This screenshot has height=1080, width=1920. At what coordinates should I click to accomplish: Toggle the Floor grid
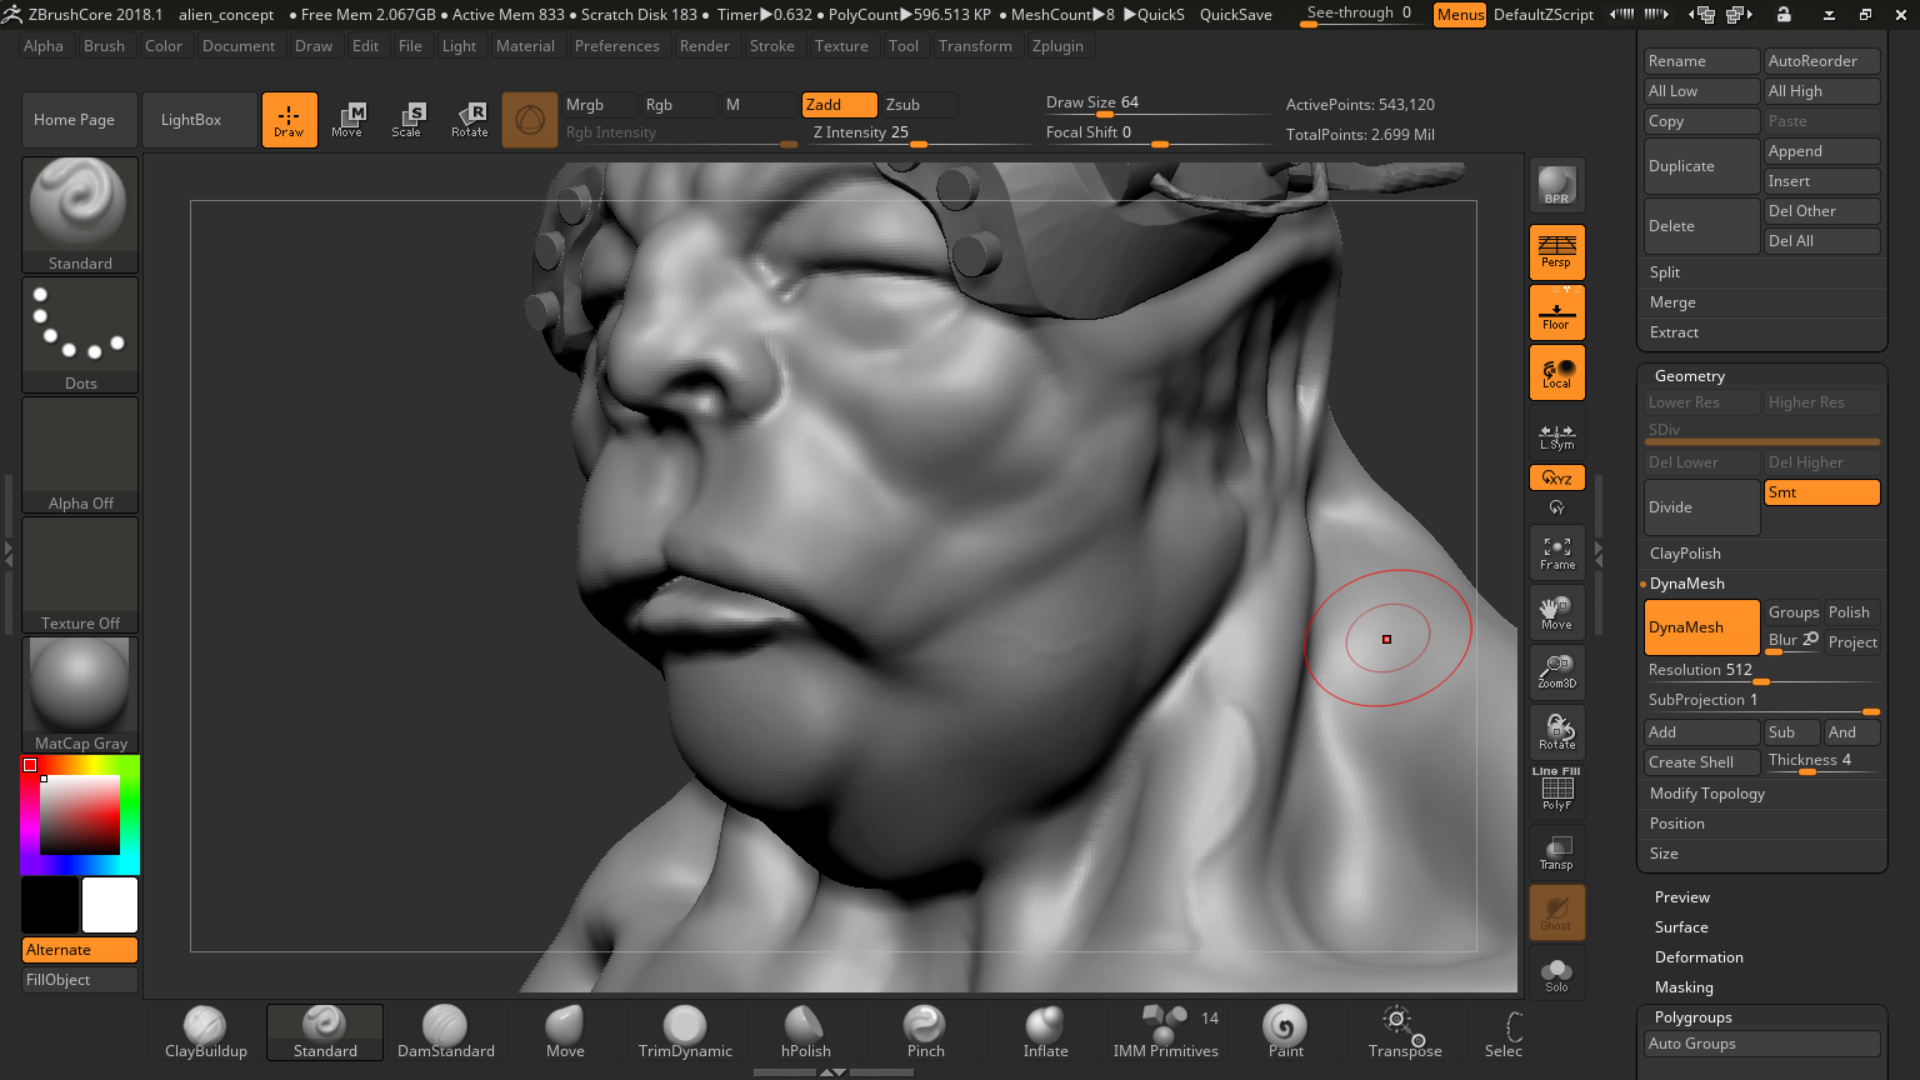pos(1557,312)
